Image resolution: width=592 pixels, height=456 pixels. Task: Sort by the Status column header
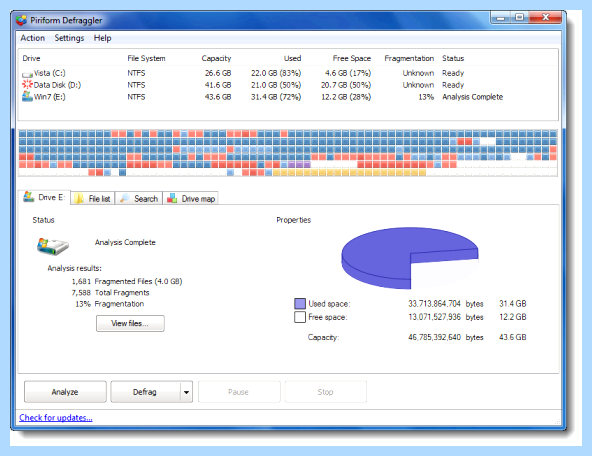click(453, 59)
